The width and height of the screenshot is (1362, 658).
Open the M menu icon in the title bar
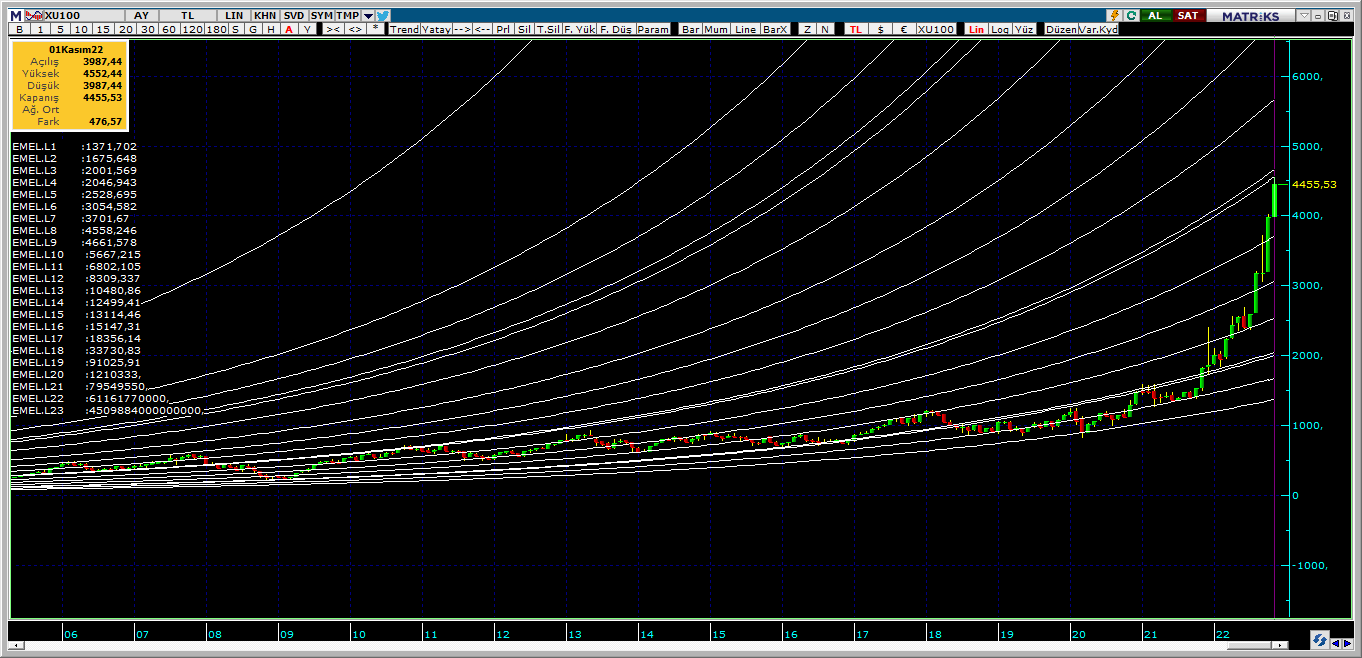coord(16,16)
